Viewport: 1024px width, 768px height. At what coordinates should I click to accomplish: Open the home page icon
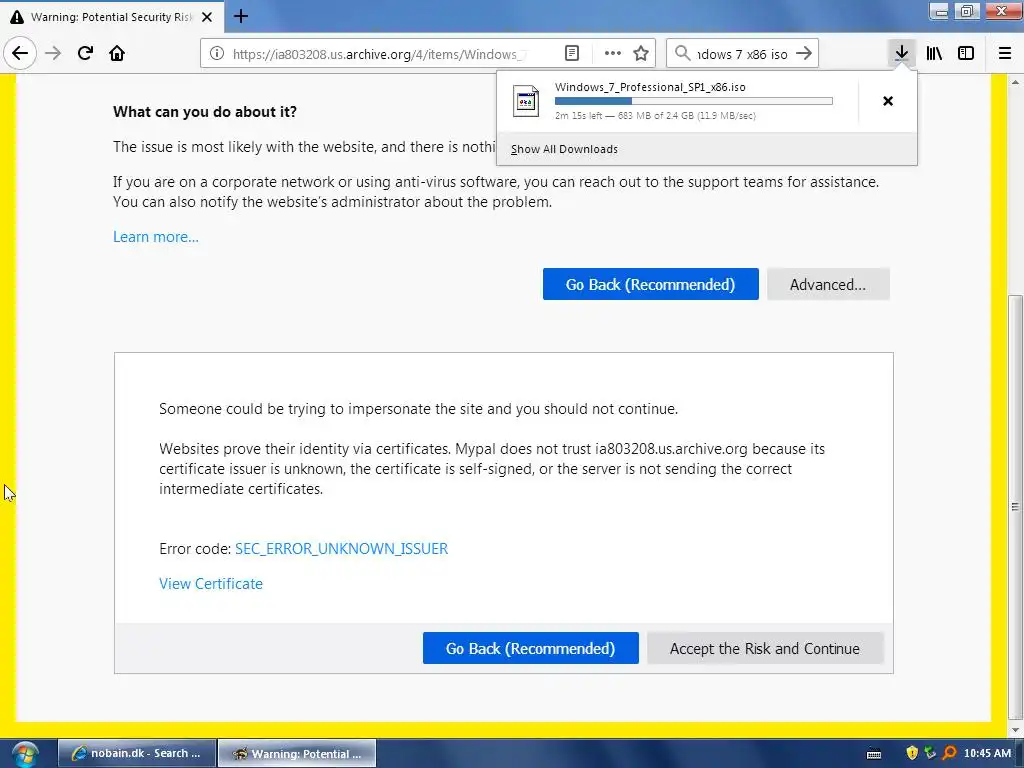tap(117, 53)
